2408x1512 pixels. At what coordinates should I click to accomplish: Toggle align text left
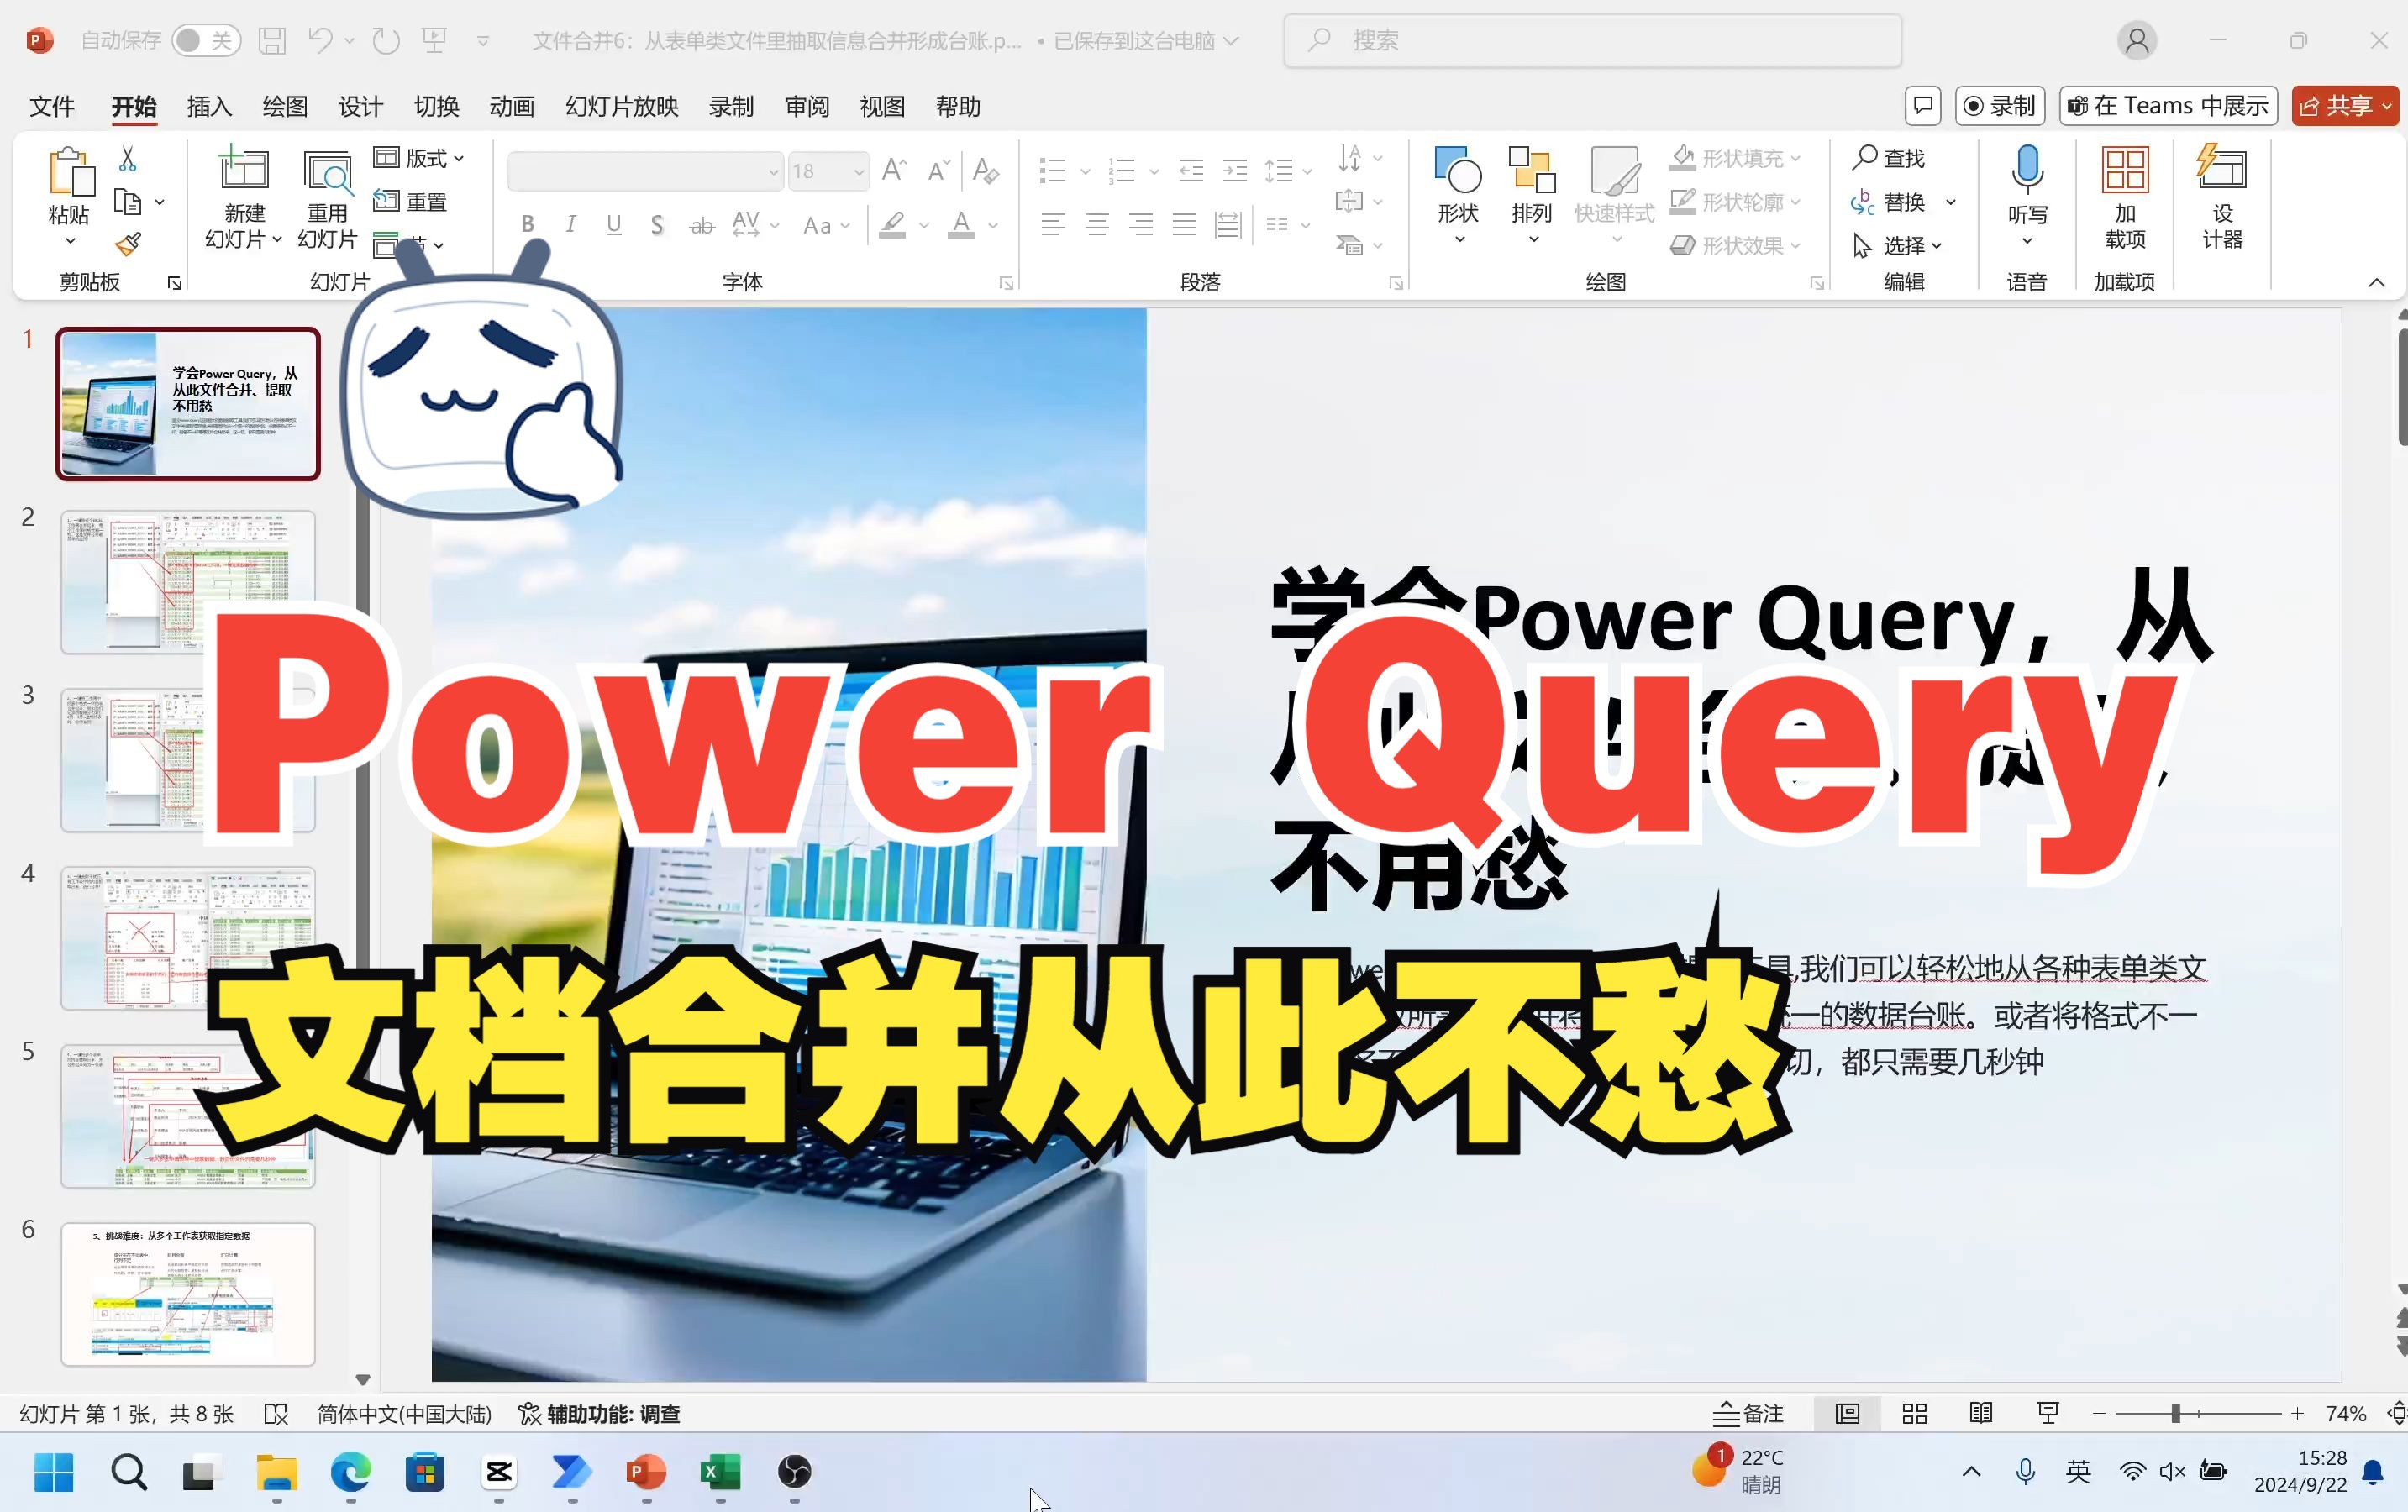1053,224
